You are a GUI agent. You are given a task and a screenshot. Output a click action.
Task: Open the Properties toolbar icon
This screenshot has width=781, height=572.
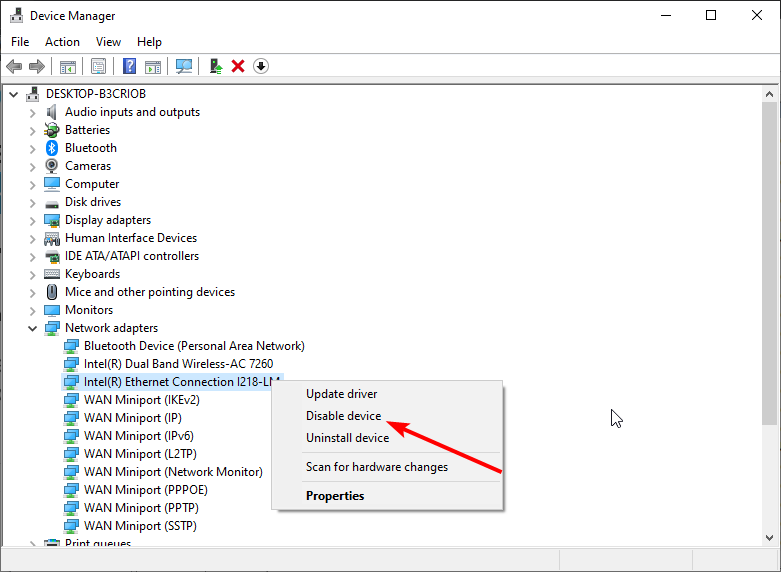[99, 66]
